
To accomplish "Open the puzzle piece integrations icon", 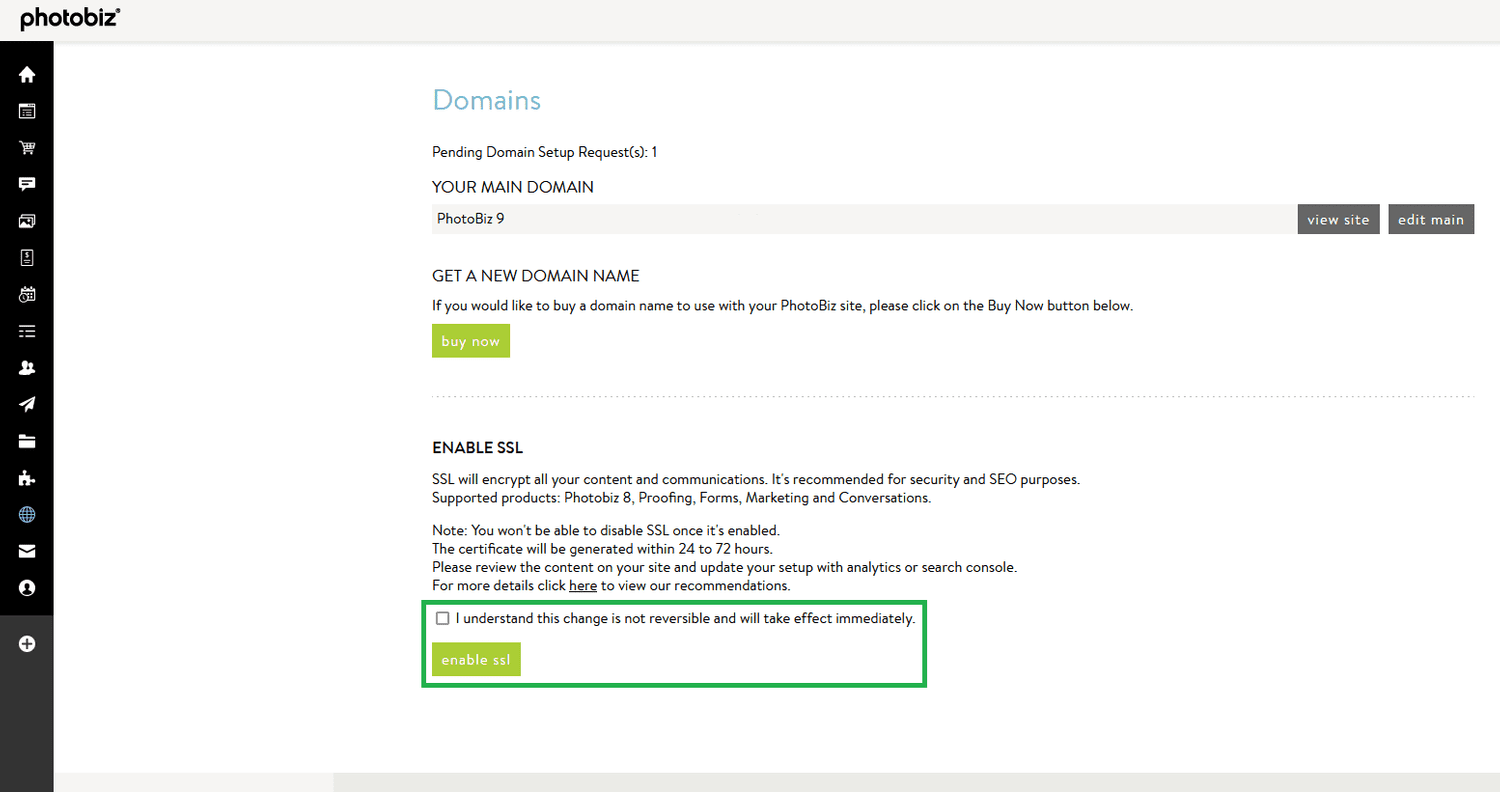I will (x=26, y=478).
